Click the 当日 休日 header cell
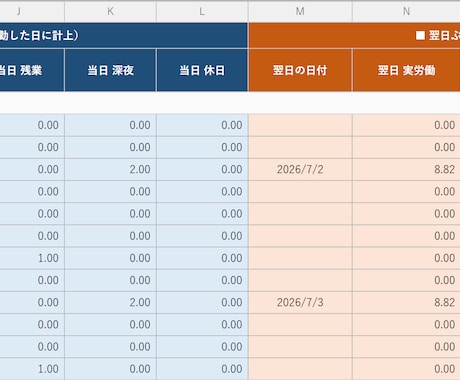Image resolution: width=460 pixels, height=380 pixels. click(202, 70)
